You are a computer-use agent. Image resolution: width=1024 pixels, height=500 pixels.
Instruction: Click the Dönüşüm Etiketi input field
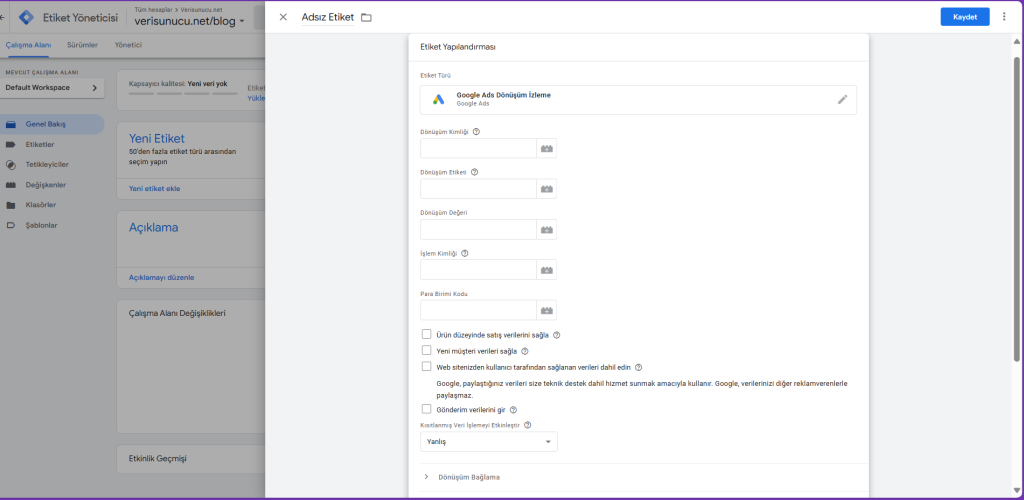click(x=479, y=189)
